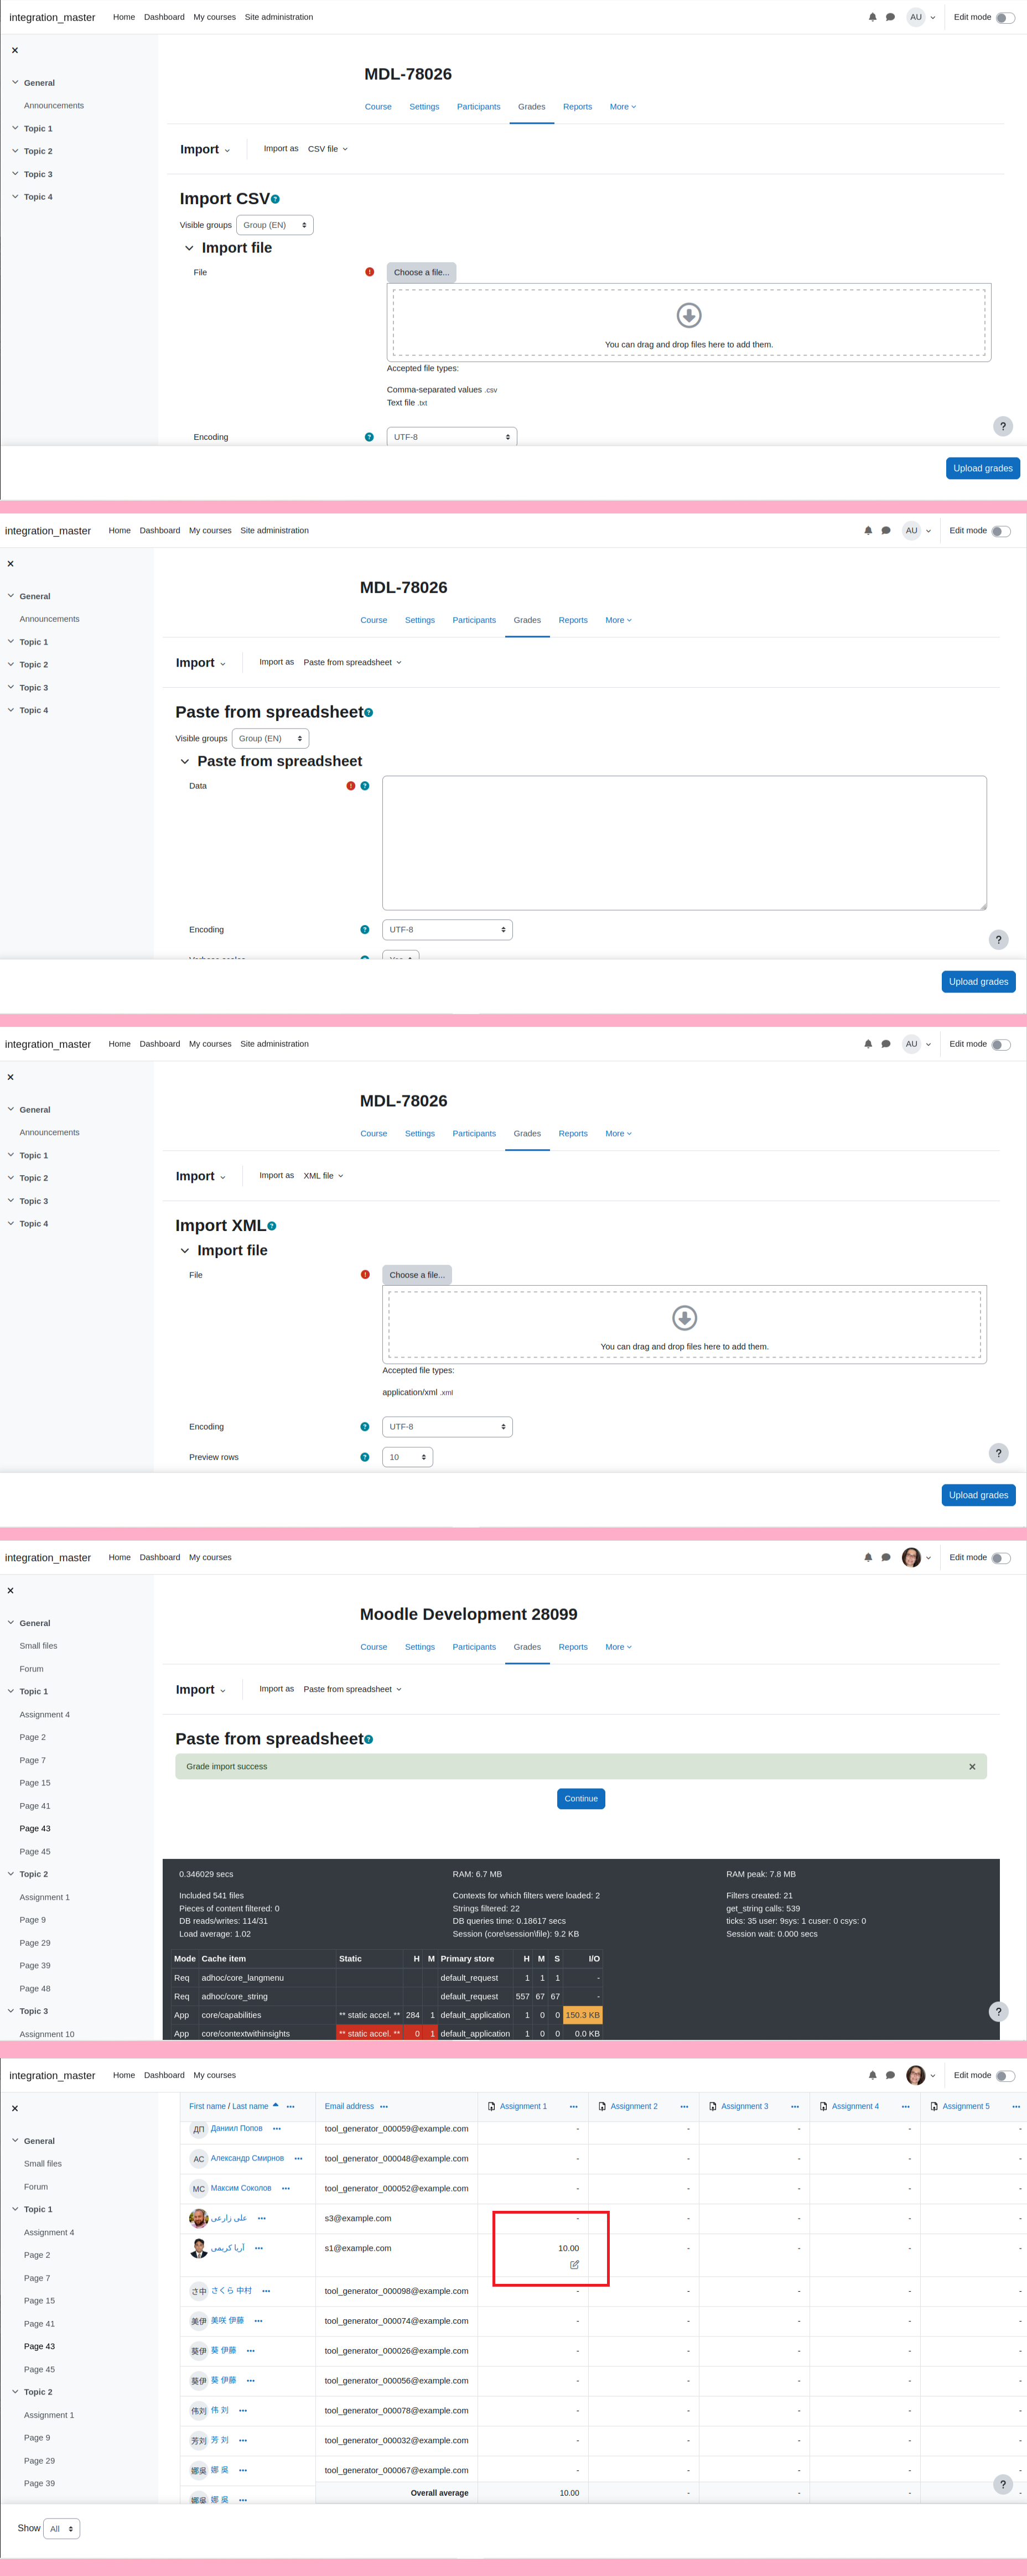Click Encoding help icon on Import CSV page
Image resolution: width=1027 pixels, height=2576 pixels.
(369, 437)
